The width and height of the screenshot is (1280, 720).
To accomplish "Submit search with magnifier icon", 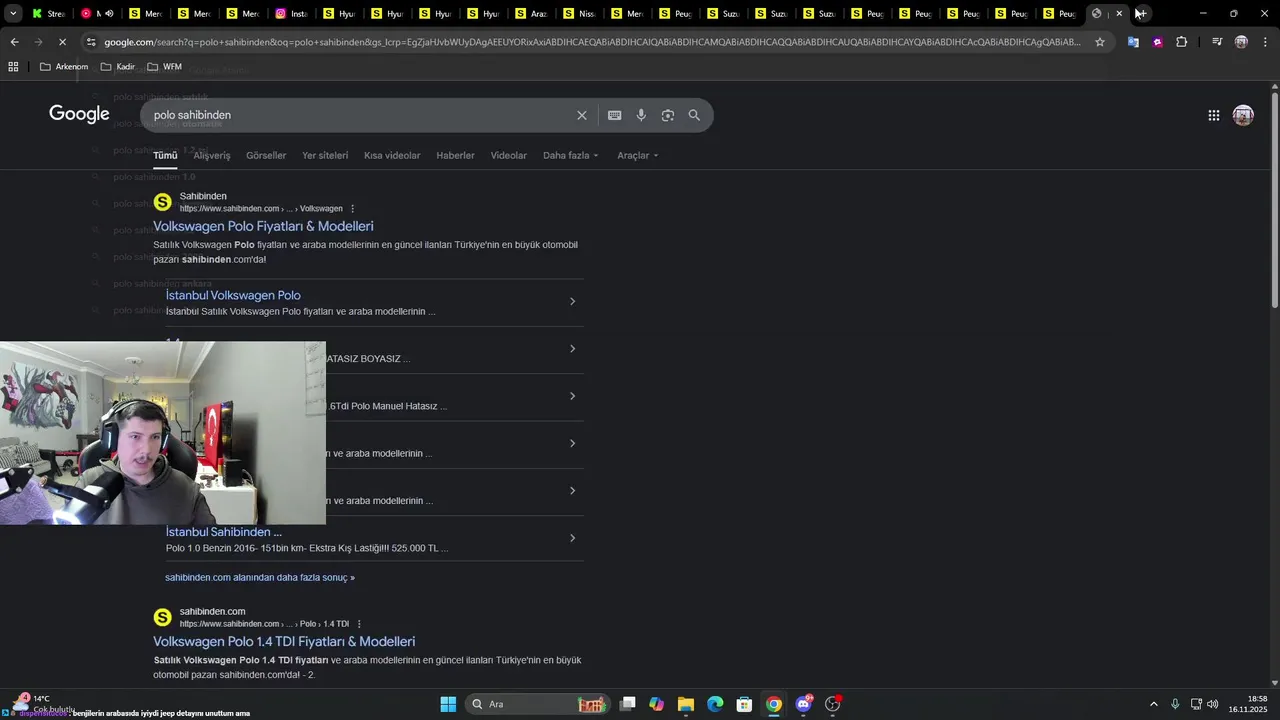I will tap(694, 115).
